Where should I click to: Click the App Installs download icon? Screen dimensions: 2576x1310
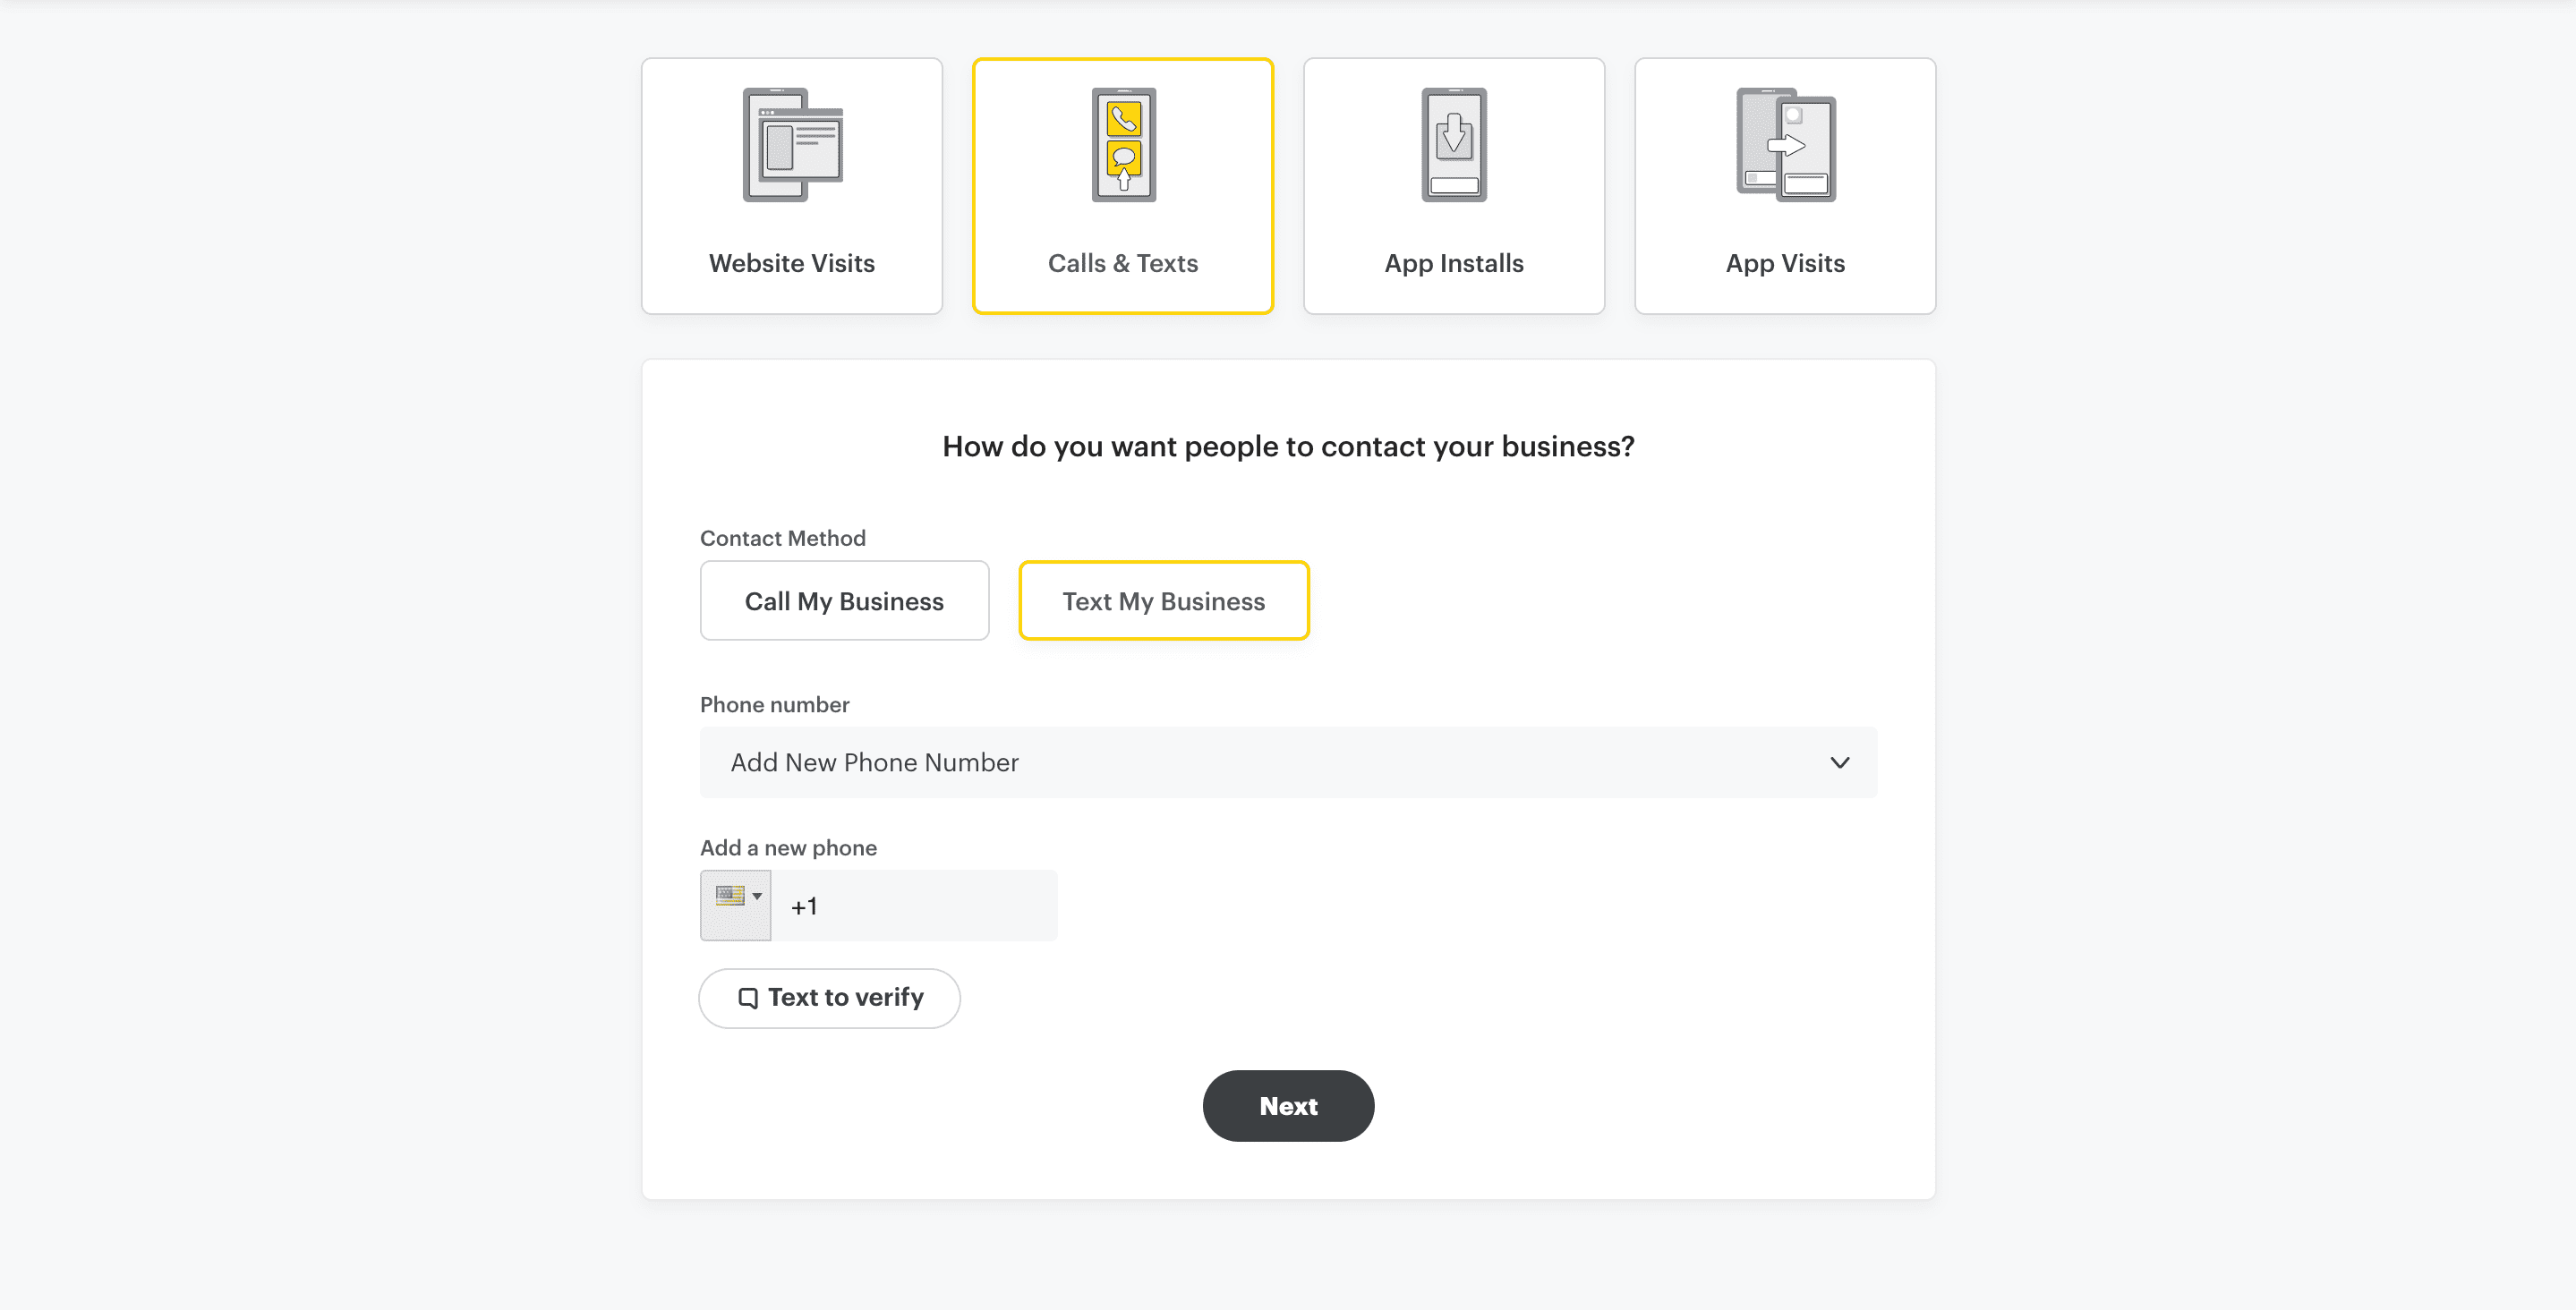coord(1454,145)
